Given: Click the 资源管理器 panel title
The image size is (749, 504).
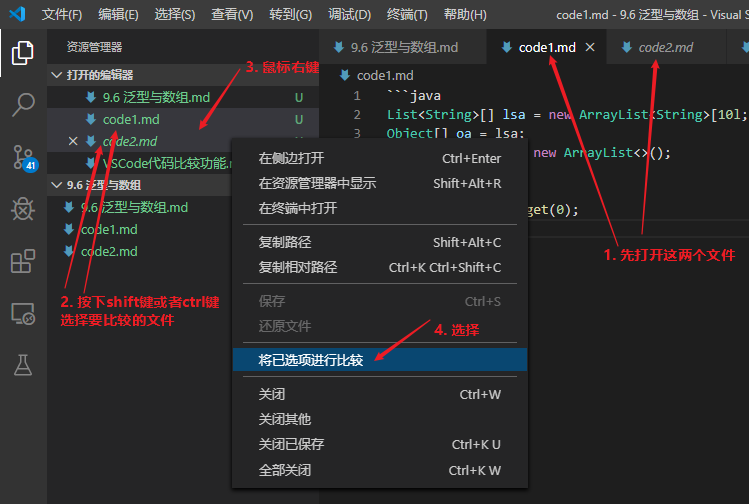Looking at the screenshot, I should (x=95, y=47).
